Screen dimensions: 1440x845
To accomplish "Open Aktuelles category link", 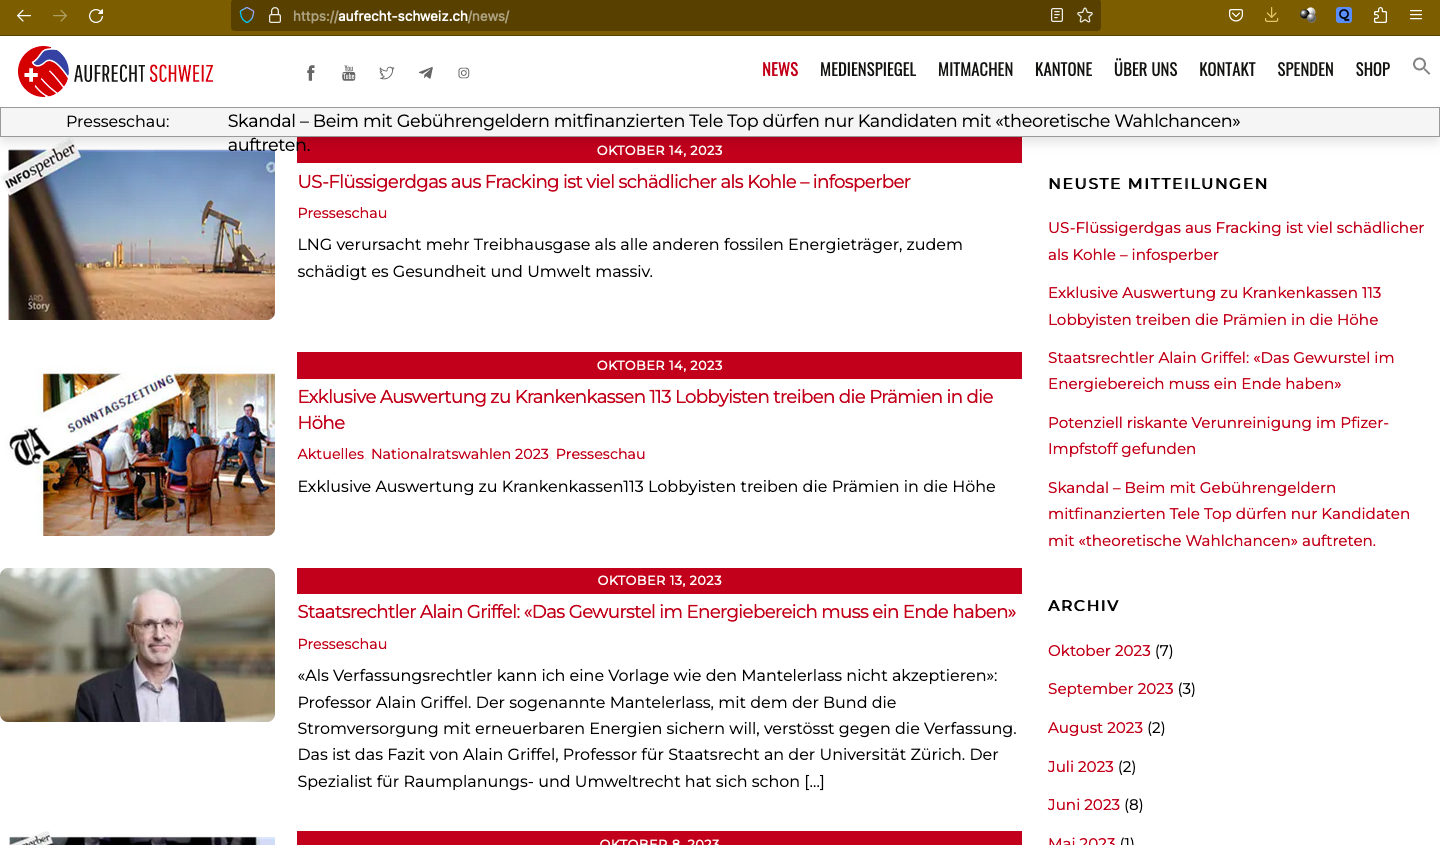I will point(331,454).
